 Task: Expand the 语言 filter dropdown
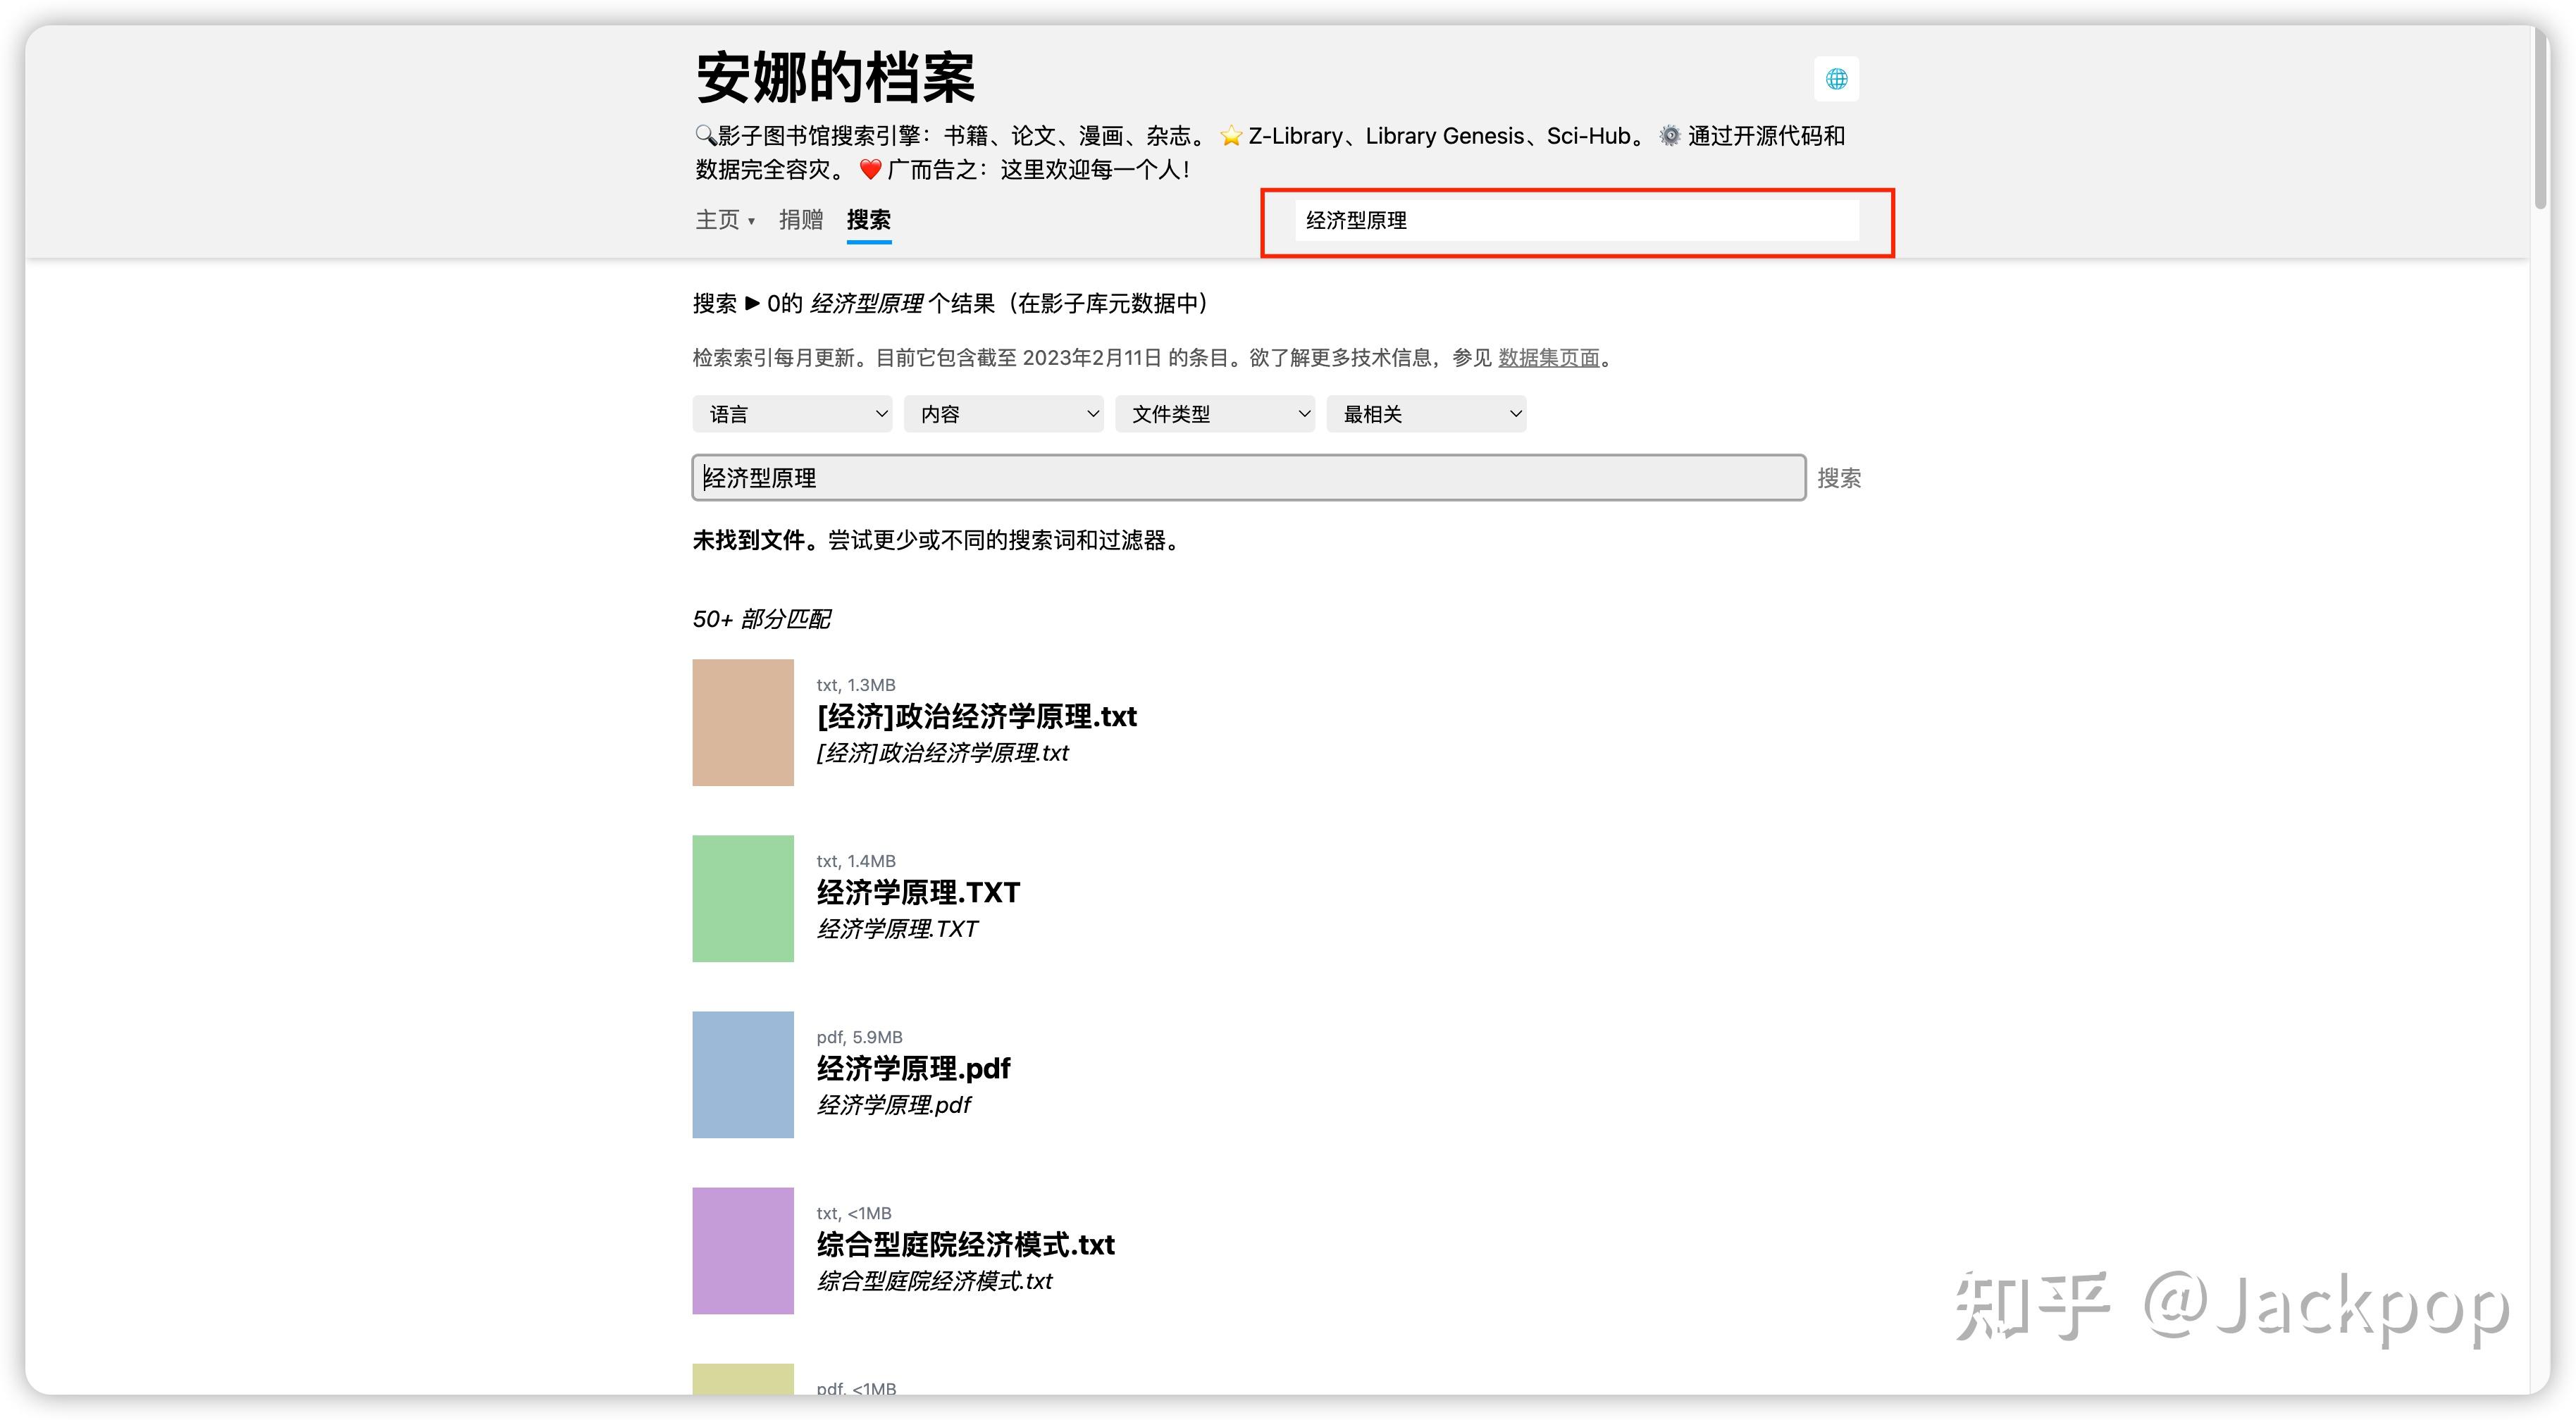coord(791,413)
